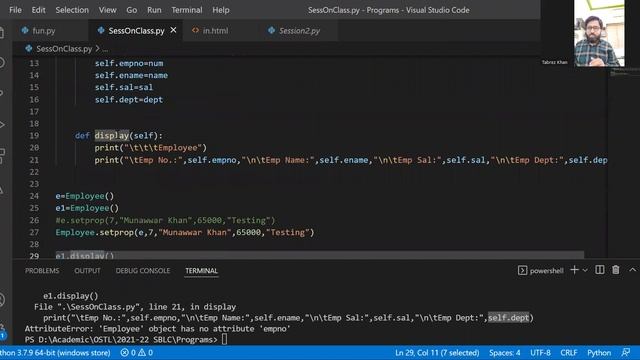640x360 pixels.
Task: Click the self.dept=dept code on line 16
Action: tap(129, 100)
